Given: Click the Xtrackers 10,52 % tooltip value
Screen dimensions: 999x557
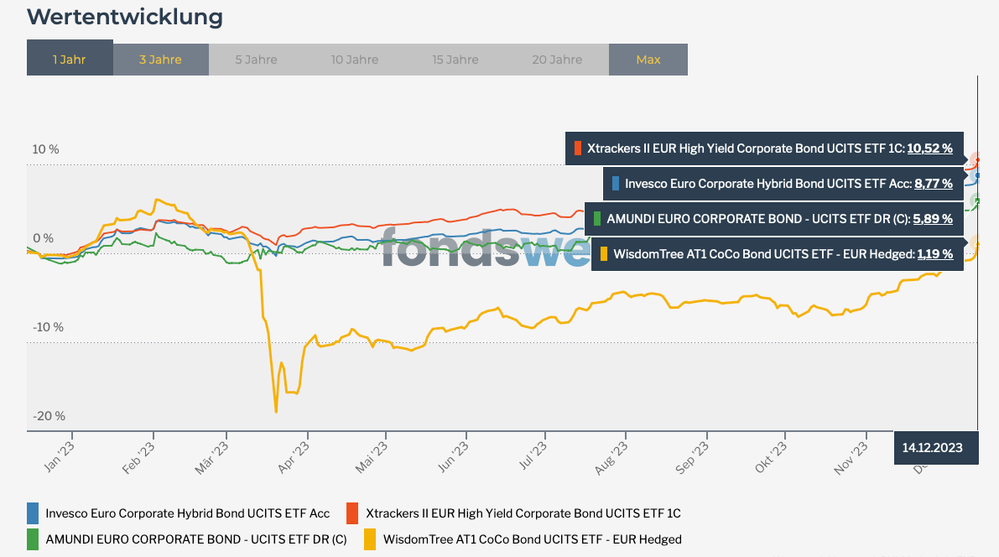Looking at the screenshot, I should [929, 149].
